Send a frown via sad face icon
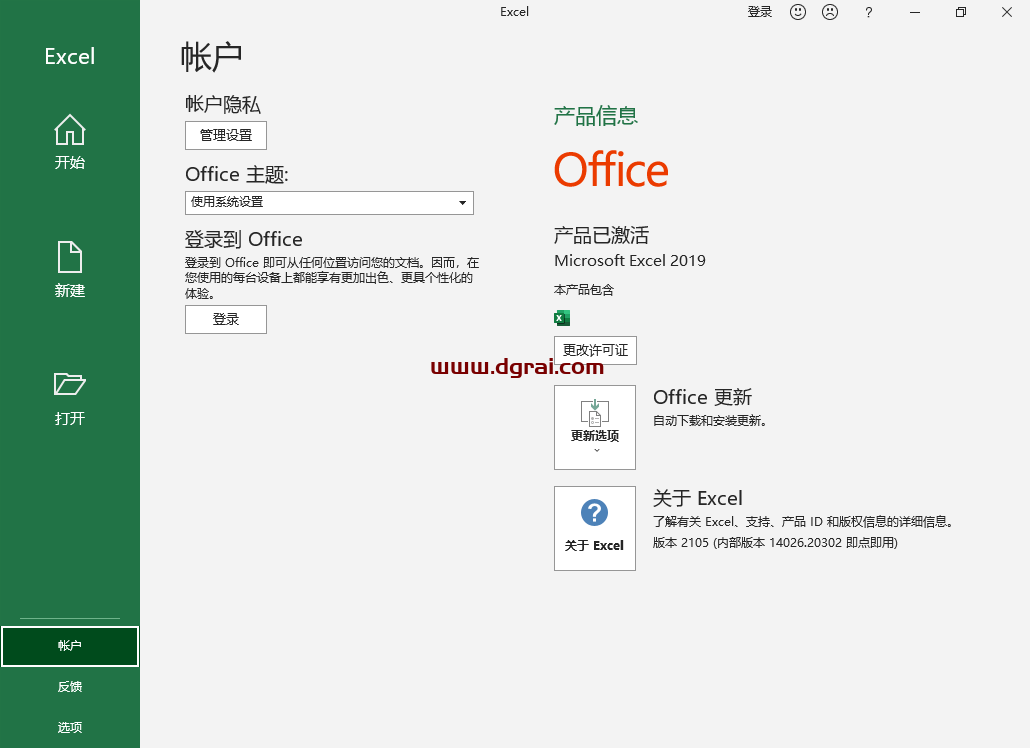Viewport: 1030px width, 748px height. [830, 12]
